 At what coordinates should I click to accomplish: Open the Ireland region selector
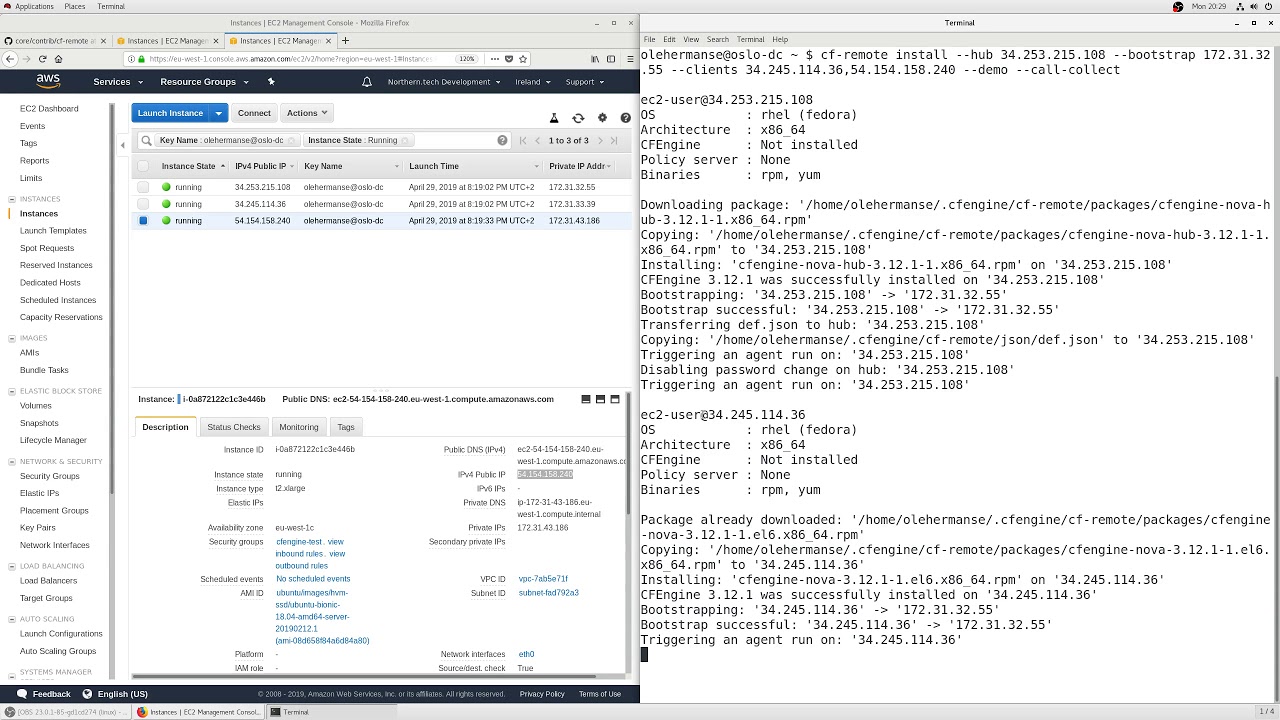(x=532, y=82)
